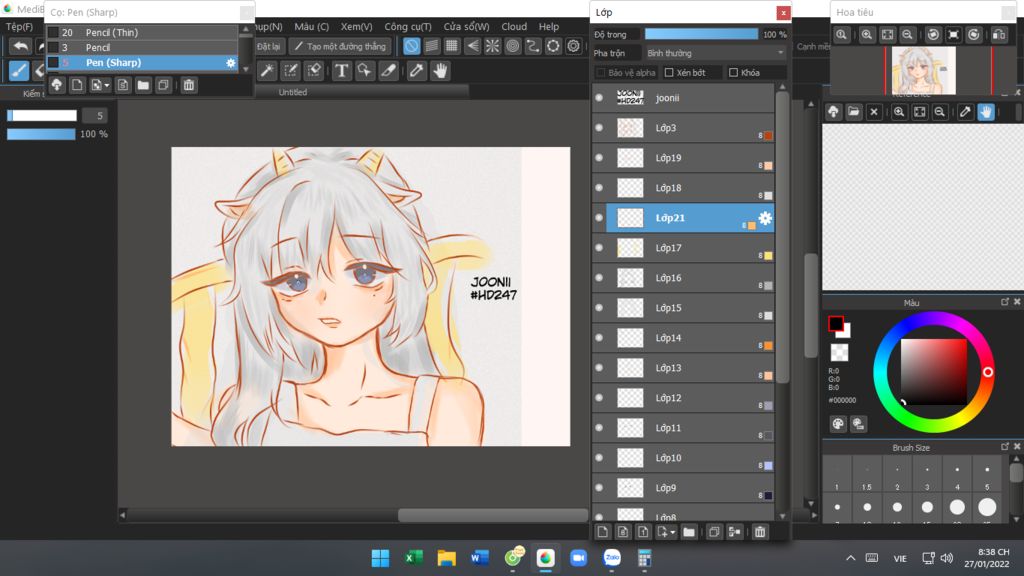Delete brush using trash icon in brush panel
The image size is (1024, 576).
[189, 85]
